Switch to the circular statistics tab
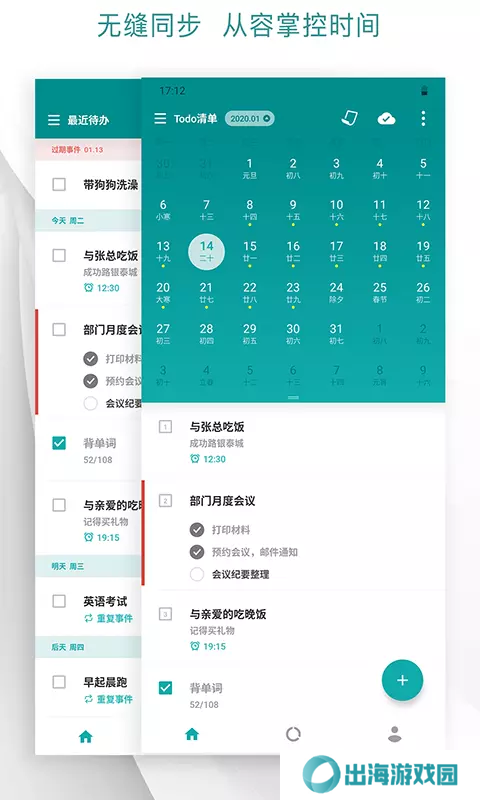Image resolution: width=480 pixels, height=800 pixels. pyautogui.click(x=293, y=734)
